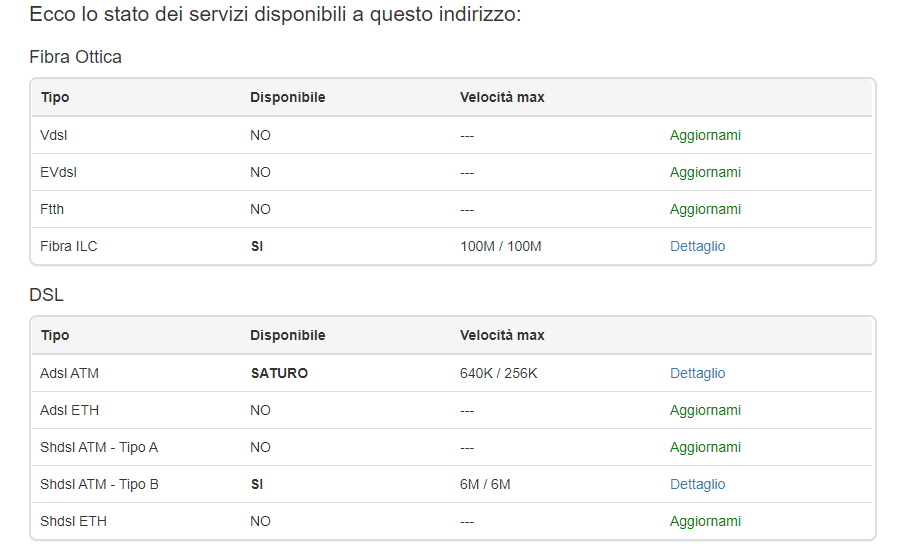The height and width of the screenshot is (560, 921).
Task: Select the SATURO status for Adsl ATM
Action: (x=279, y=373)
